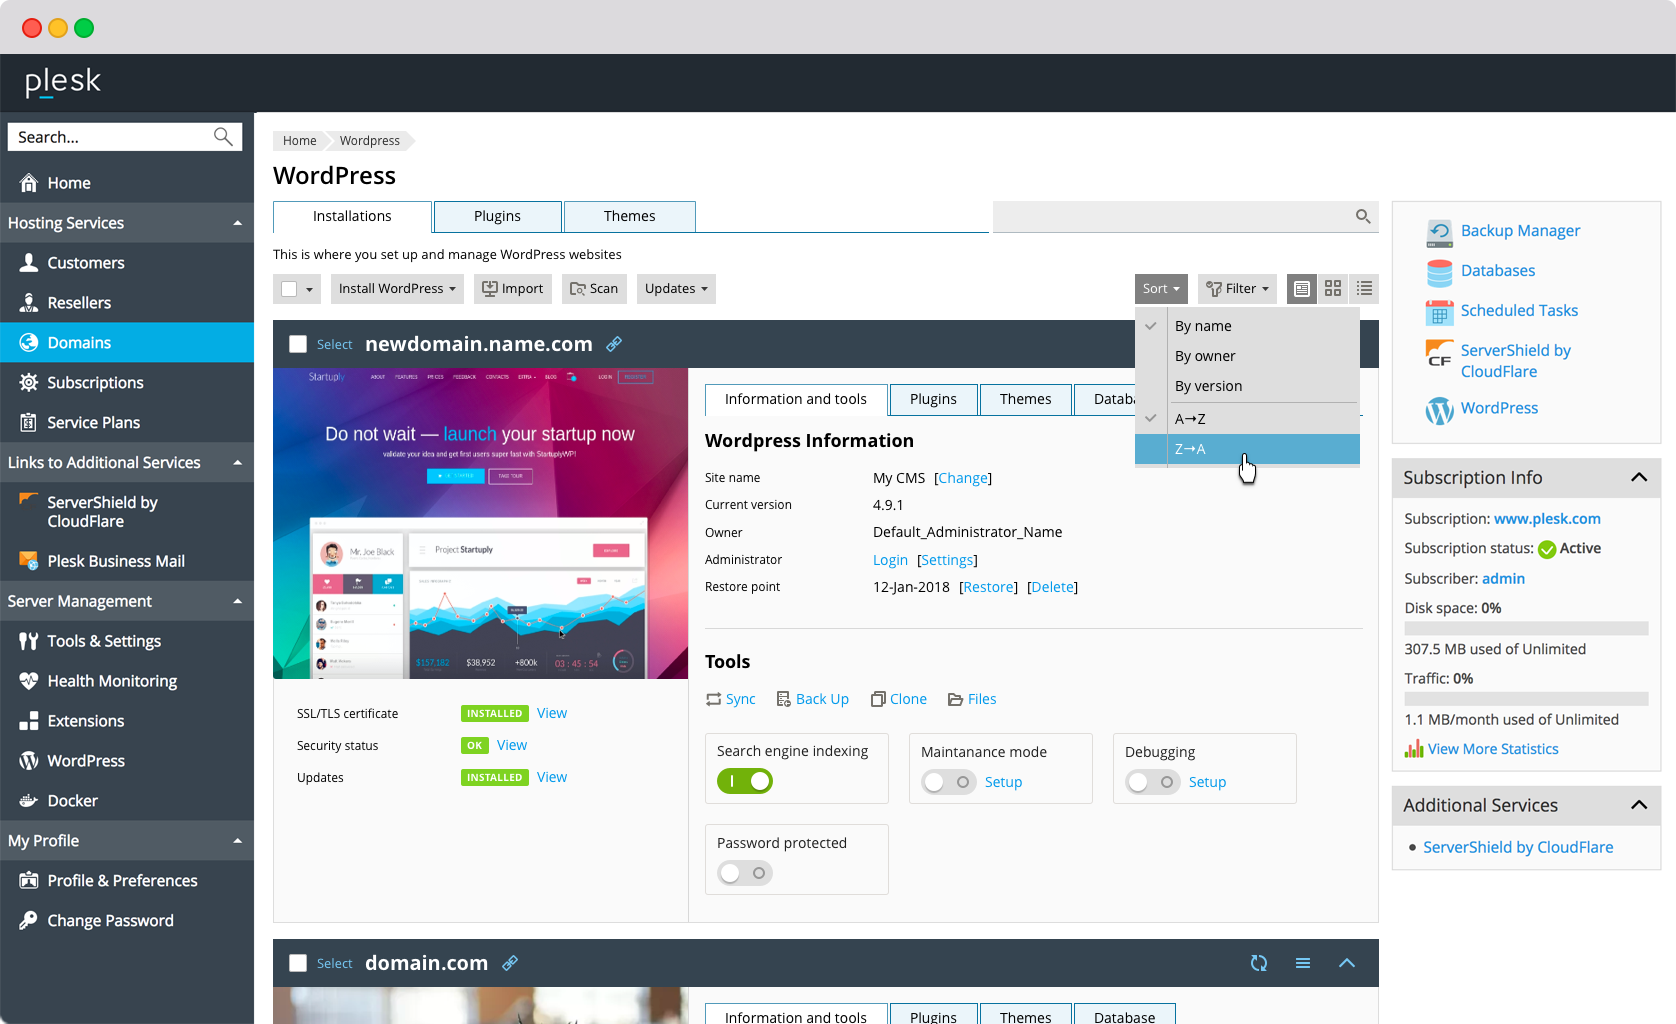
Task: Select domain.com checkbox
Action: pyautogui.click(x=298, y=963)
